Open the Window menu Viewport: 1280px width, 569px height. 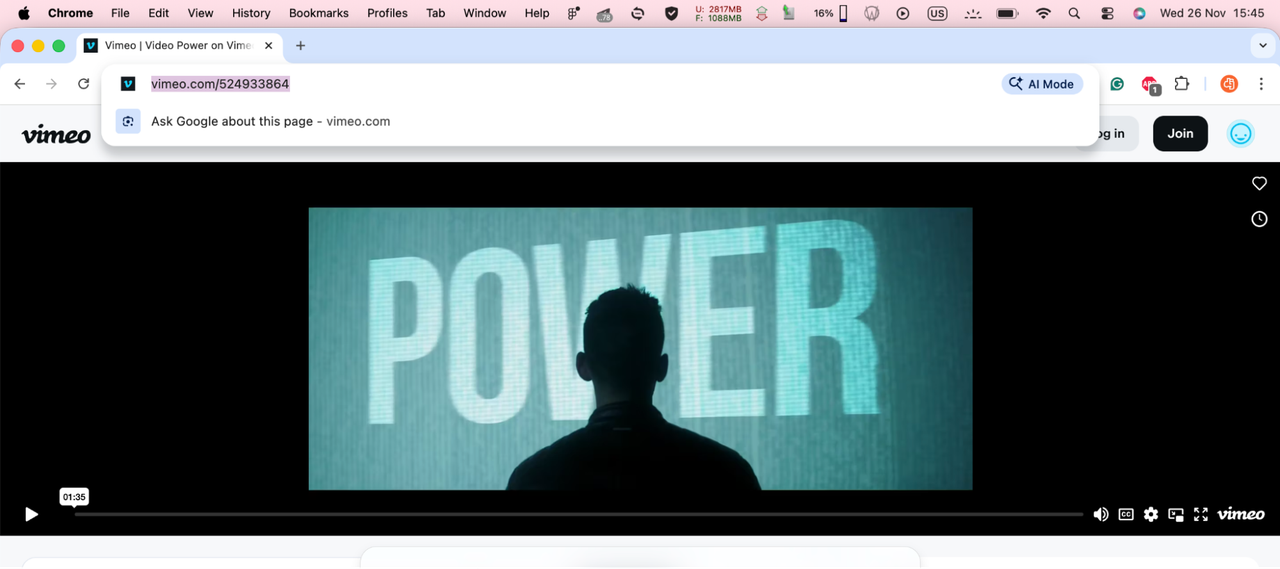point(485,13)
